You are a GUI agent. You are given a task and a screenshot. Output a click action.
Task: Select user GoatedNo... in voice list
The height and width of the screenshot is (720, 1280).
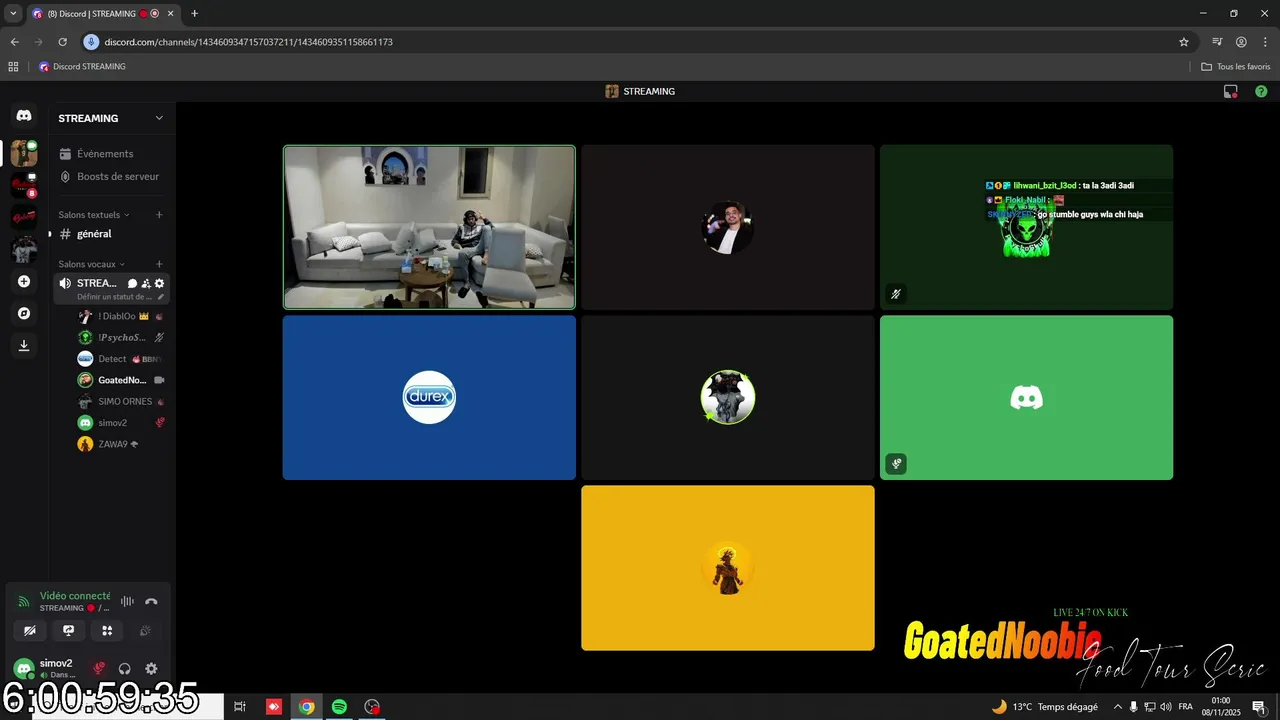pos(122,380)
